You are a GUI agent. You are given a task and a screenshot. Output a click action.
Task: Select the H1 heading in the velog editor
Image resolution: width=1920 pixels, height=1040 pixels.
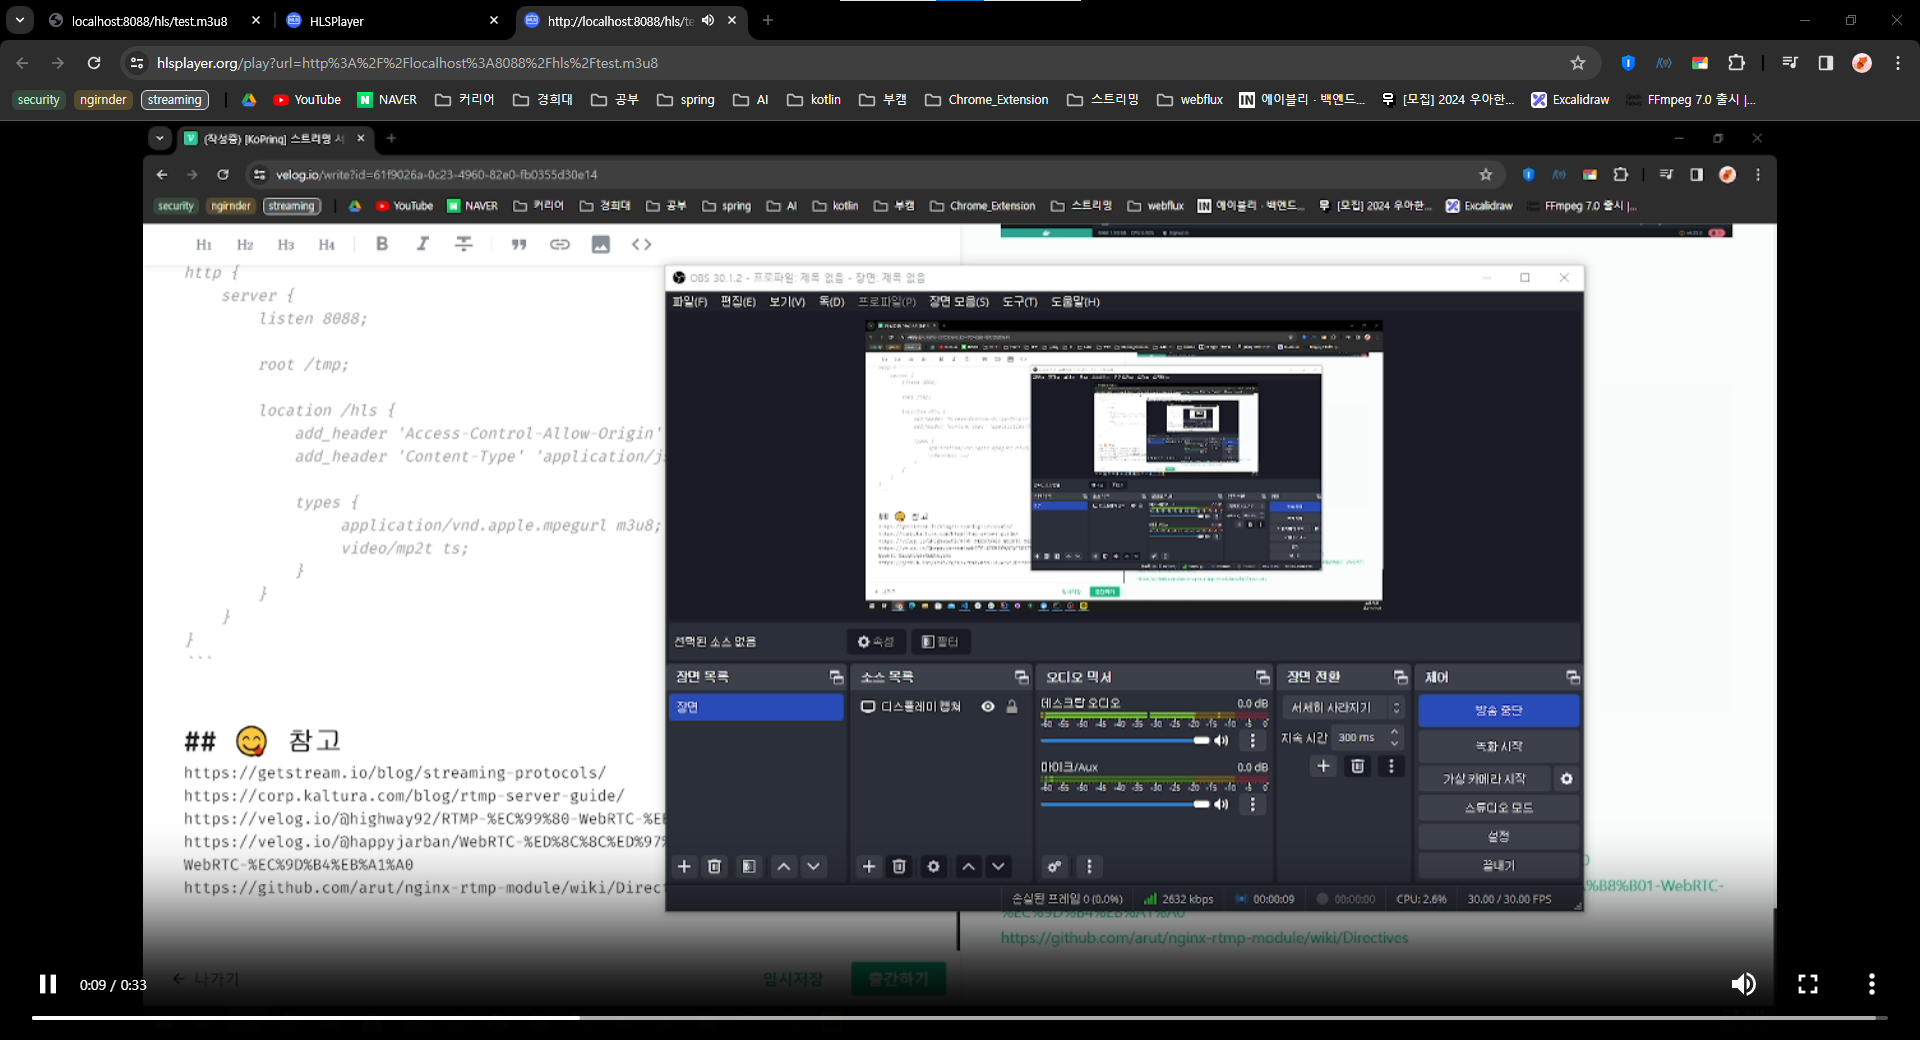tap(204, 245)
